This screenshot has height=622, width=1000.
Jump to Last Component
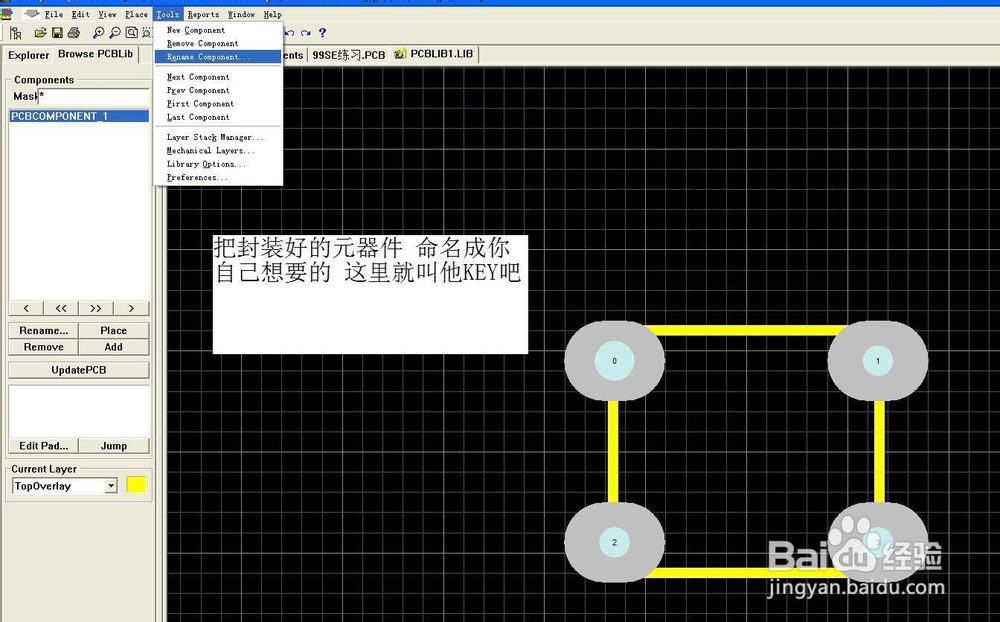coord(218,117)
